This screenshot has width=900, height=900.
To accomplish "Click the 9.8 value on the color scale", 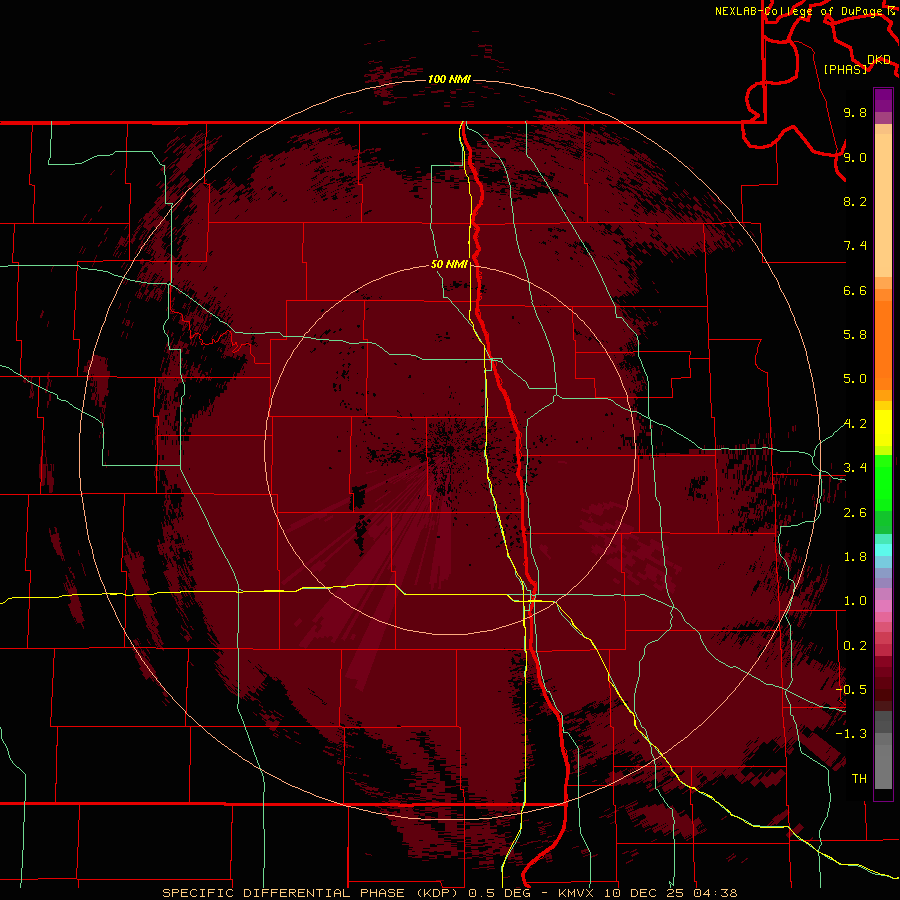I will click(x=855, y=112).
